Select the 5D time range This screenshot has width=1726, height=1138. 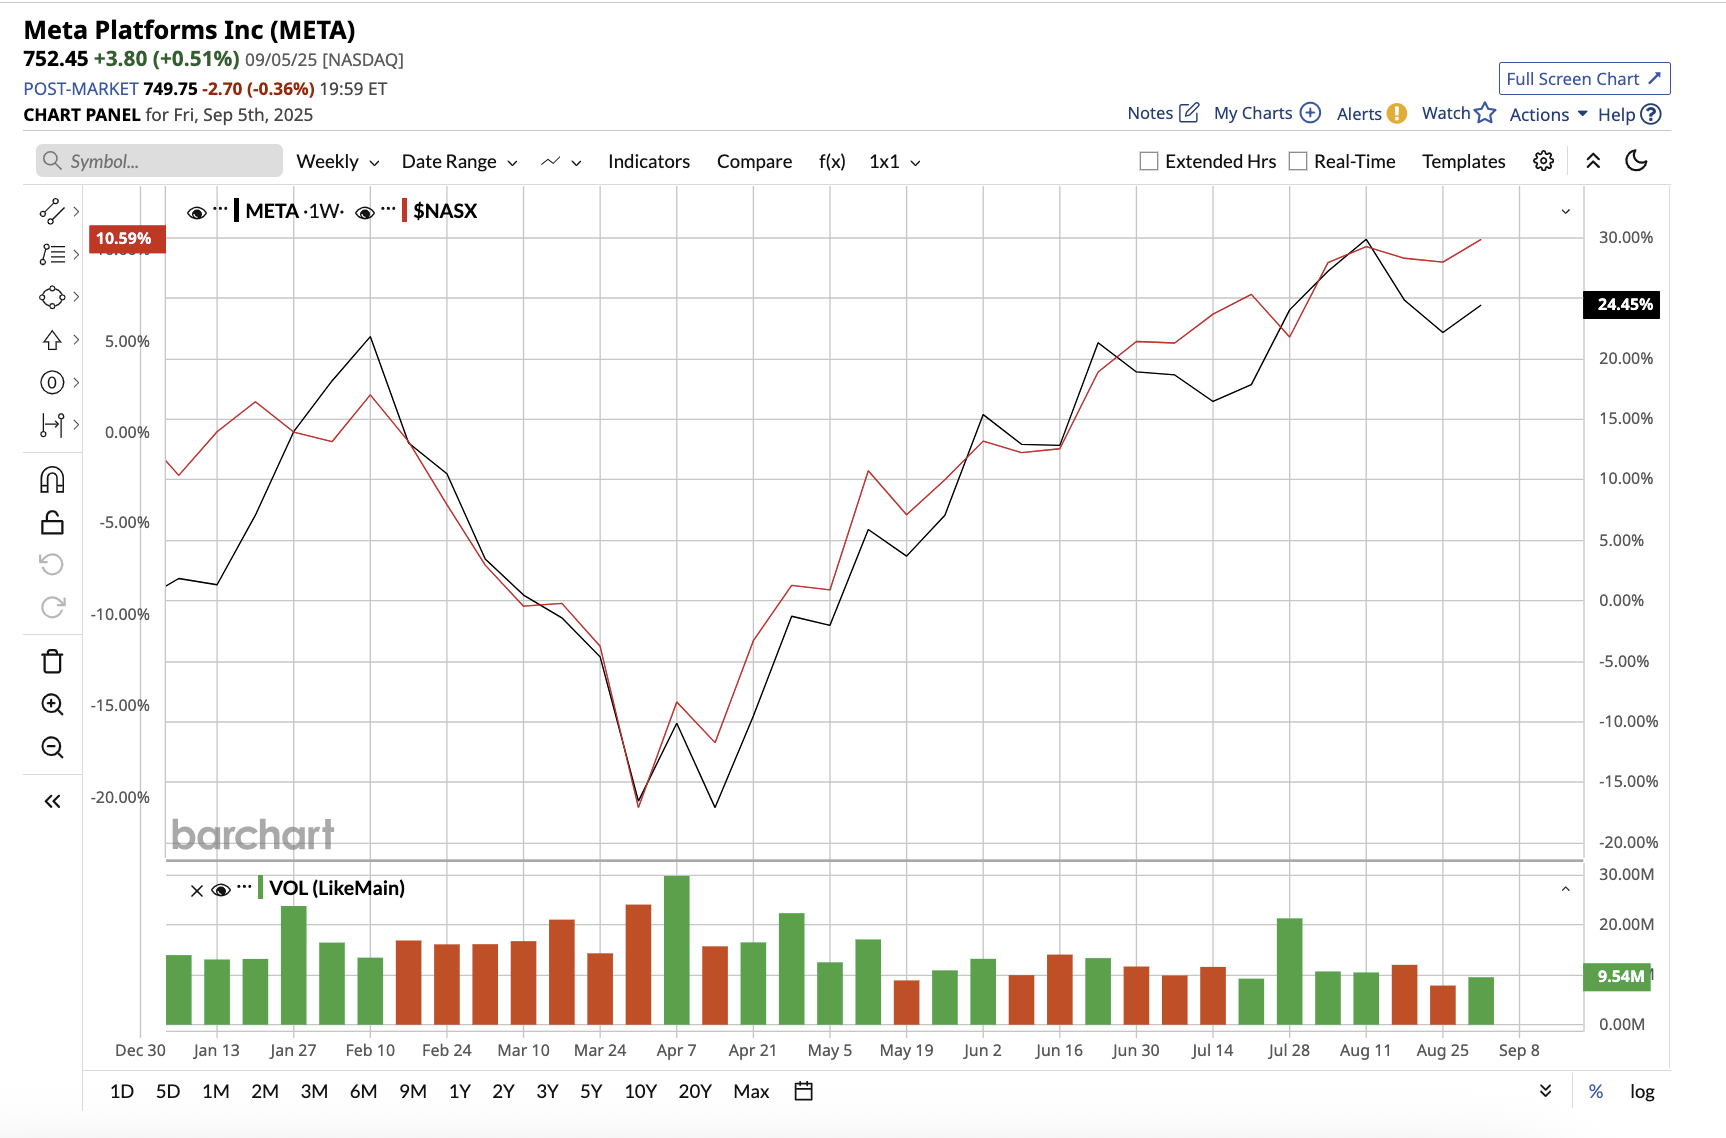(x=168, y=1091)
